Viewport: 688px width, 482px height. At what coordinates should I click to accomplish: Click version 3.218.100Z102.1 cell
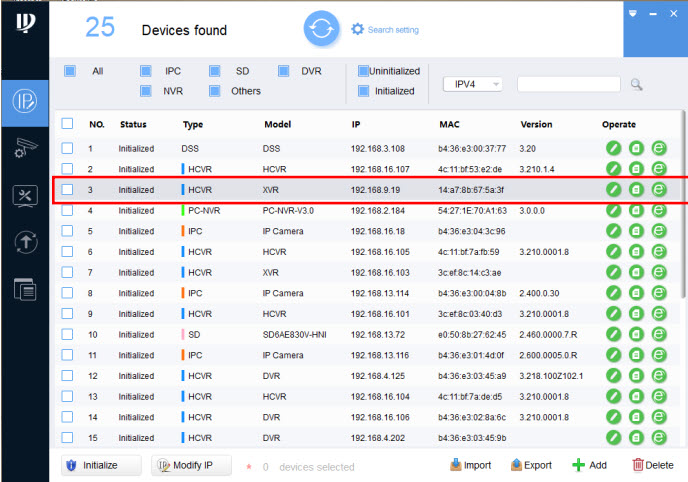551,376
